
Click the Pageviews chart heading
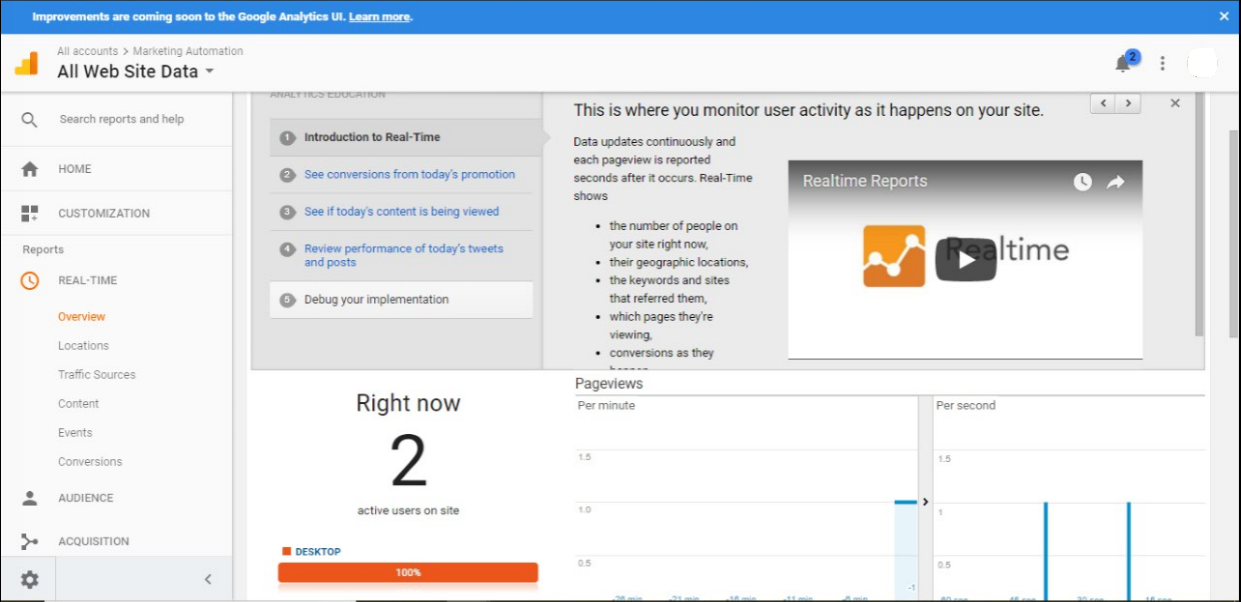(x=609, y=384)
